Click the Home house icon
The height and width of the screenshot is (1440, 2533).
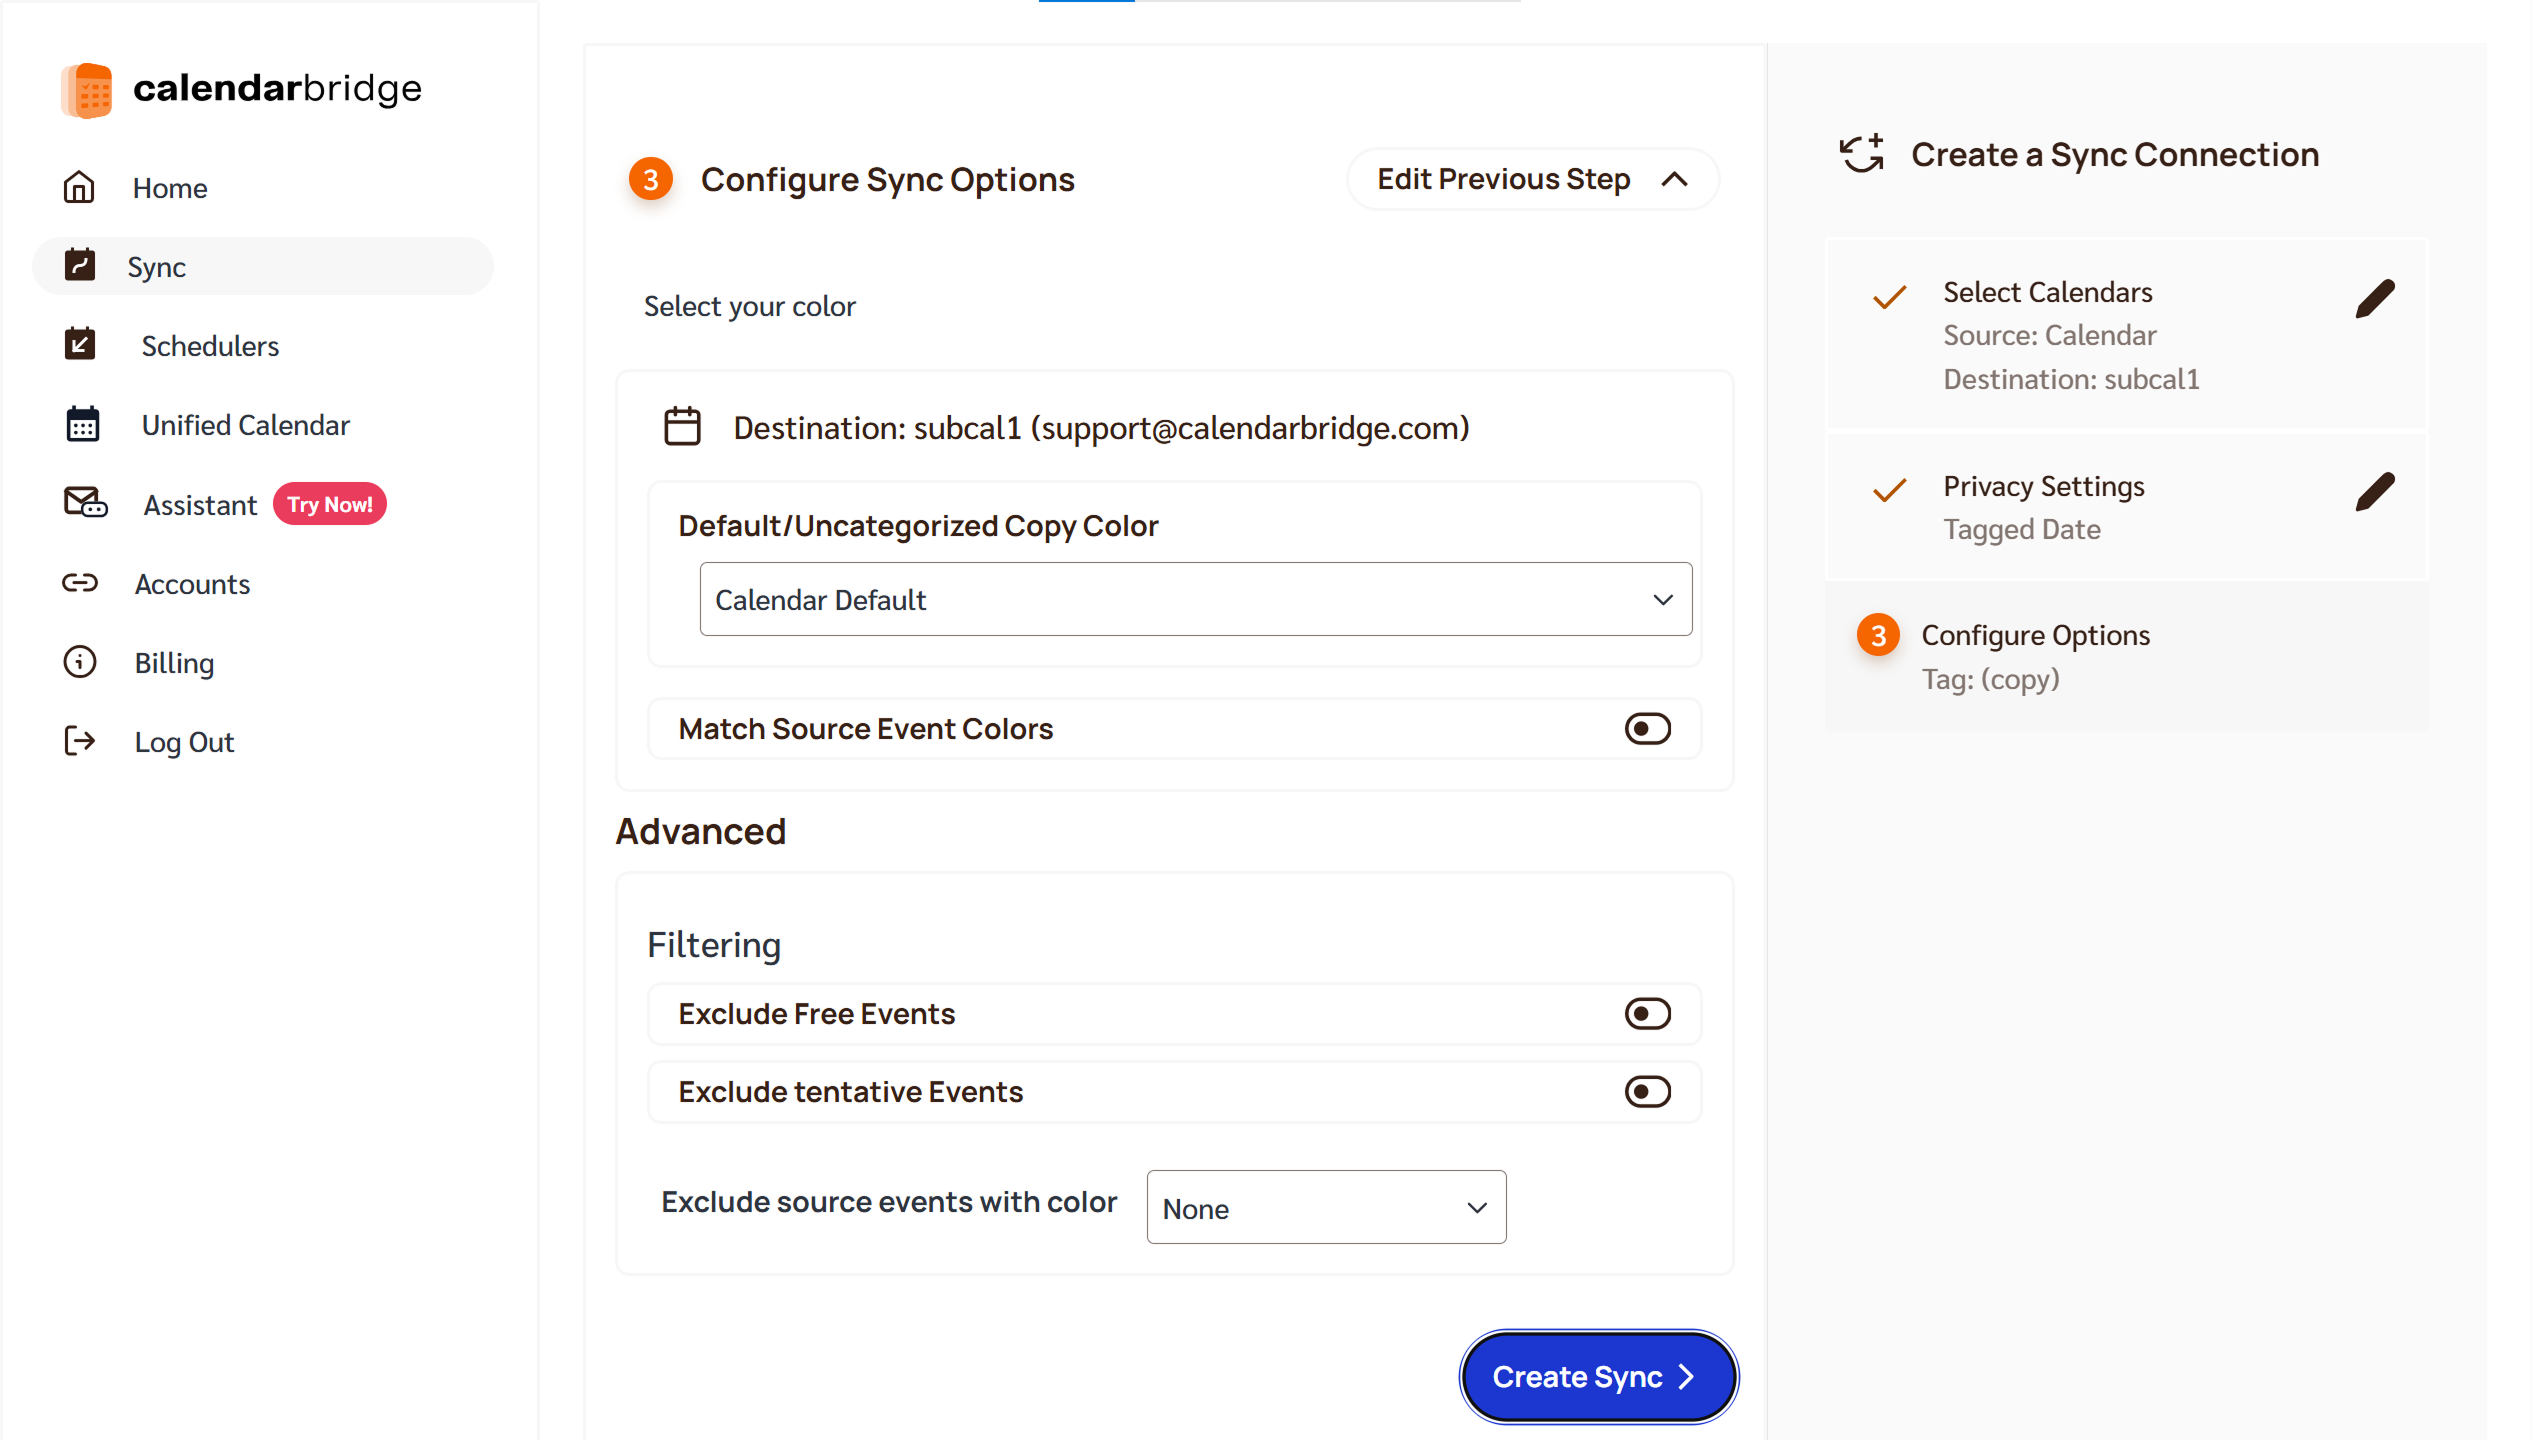(79, 187)
